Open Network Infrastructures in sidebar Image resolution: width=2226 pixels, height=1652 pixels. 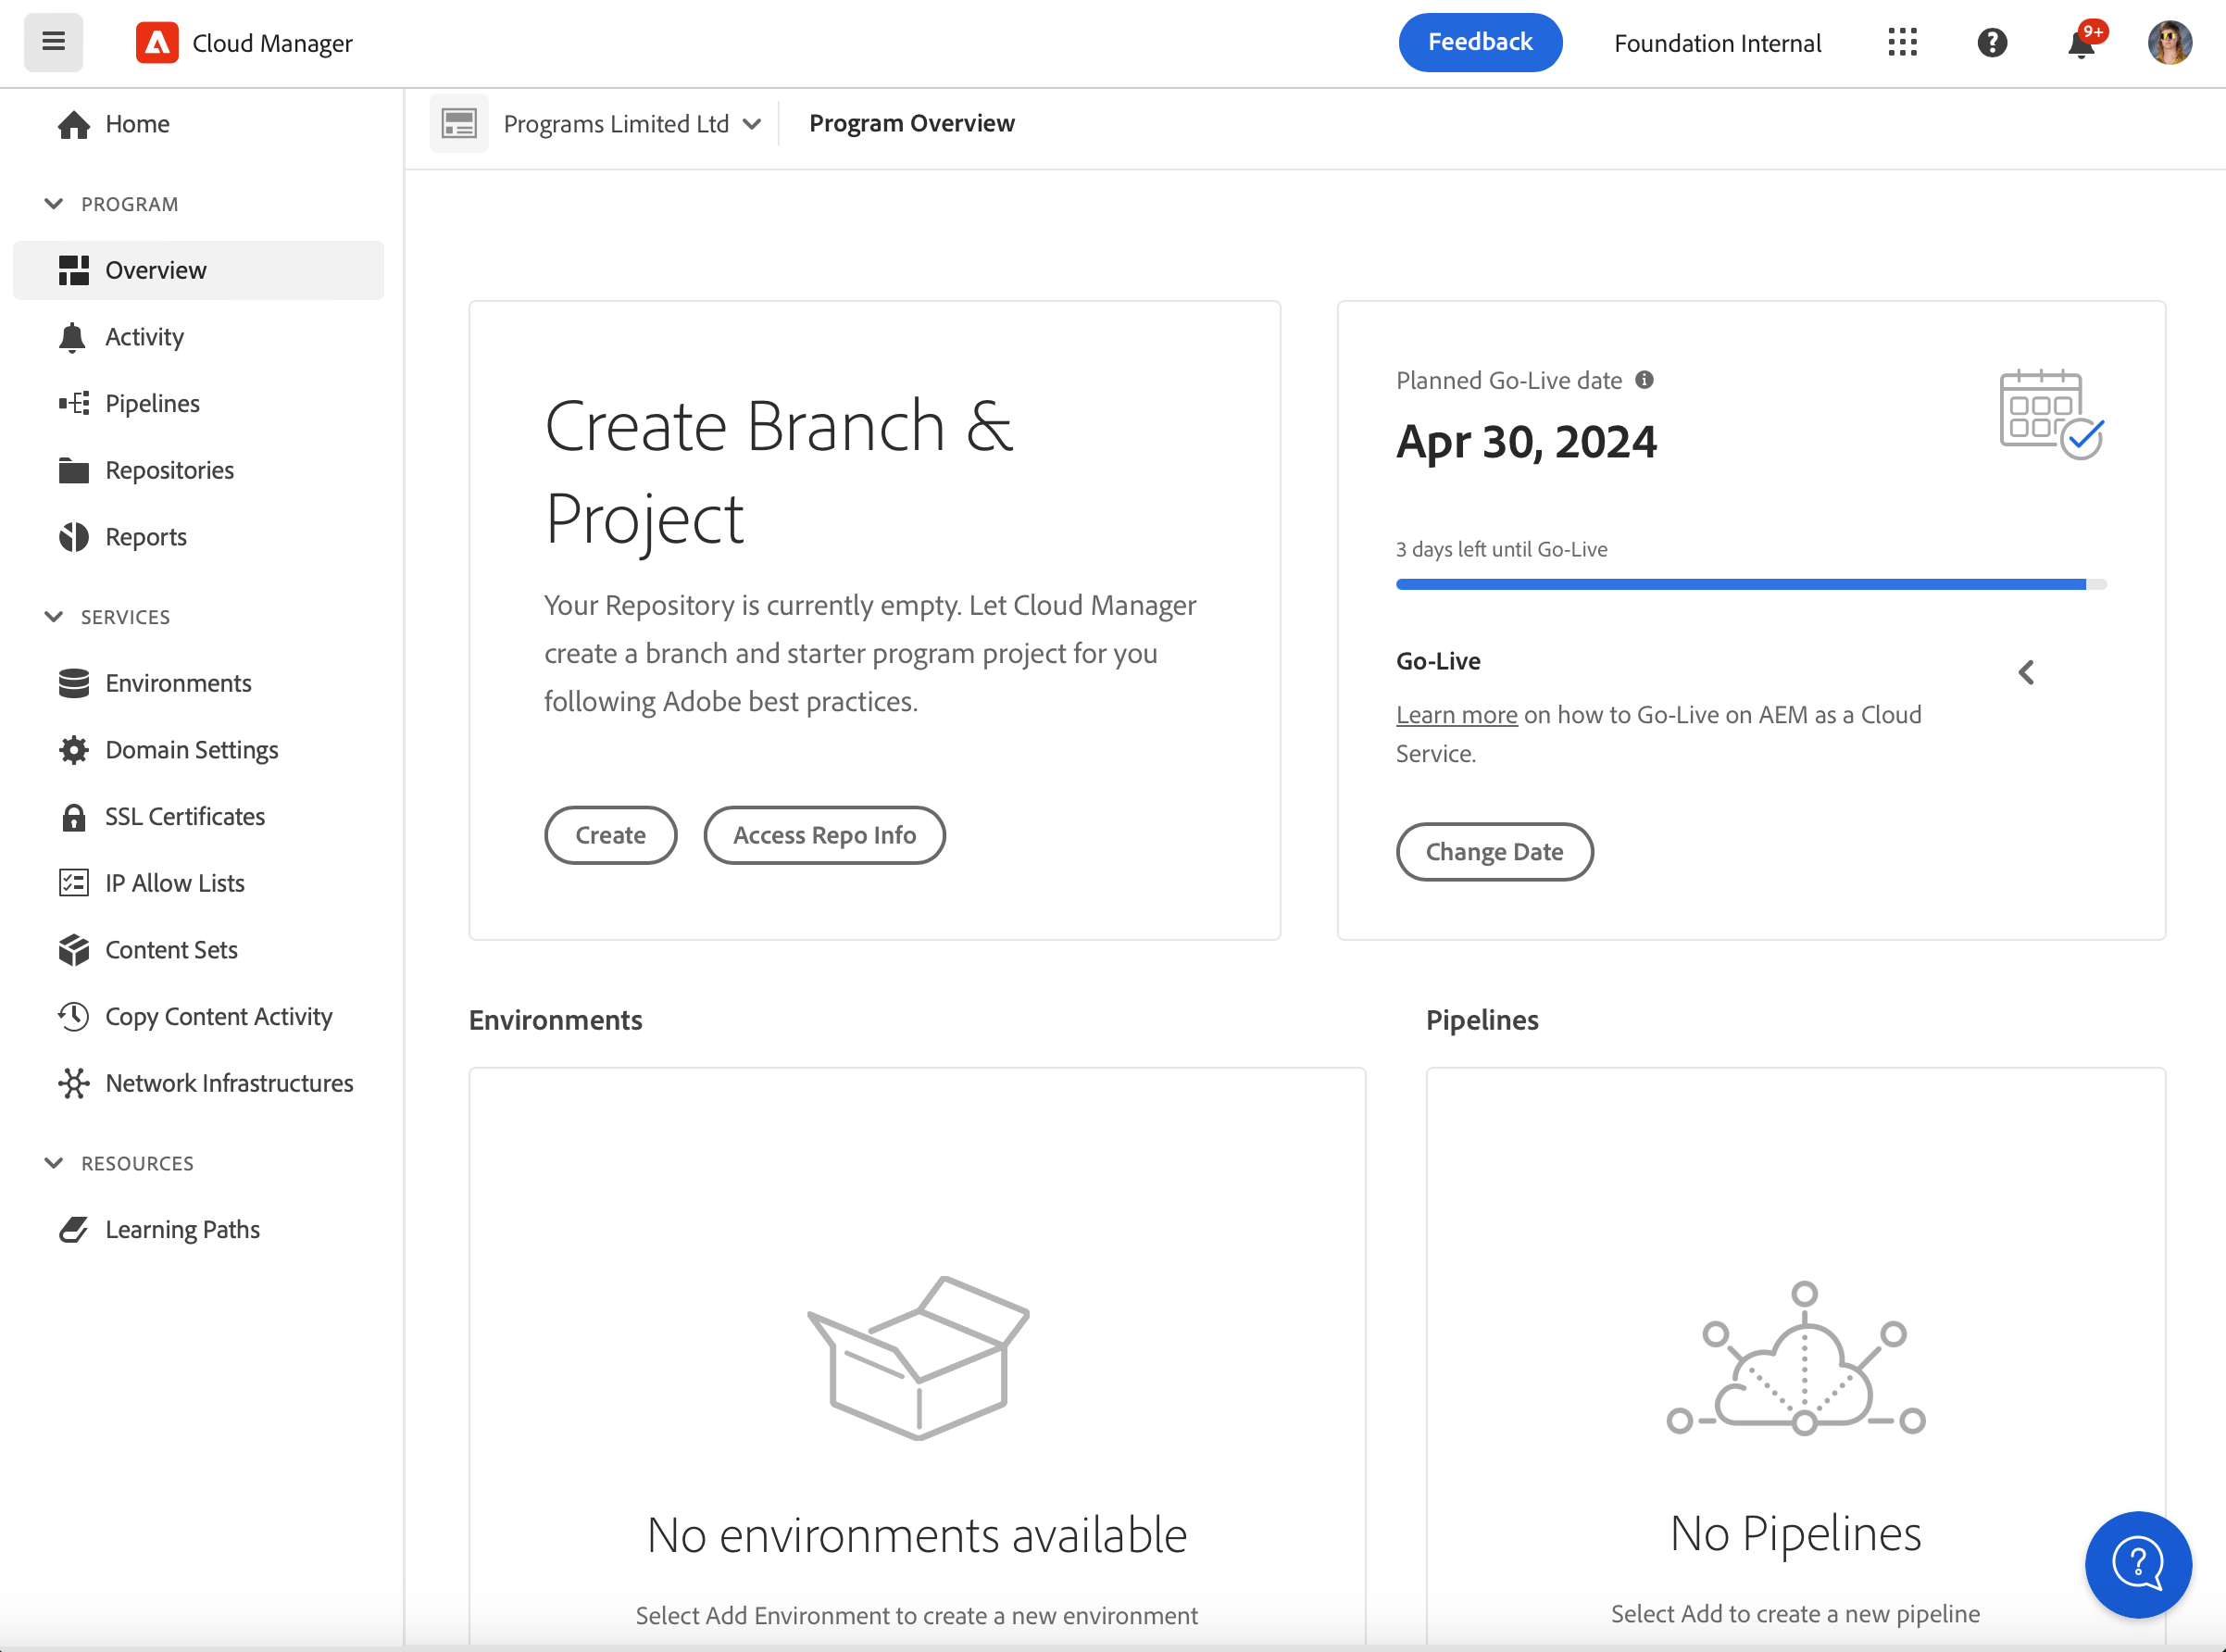click(229, 1083)
